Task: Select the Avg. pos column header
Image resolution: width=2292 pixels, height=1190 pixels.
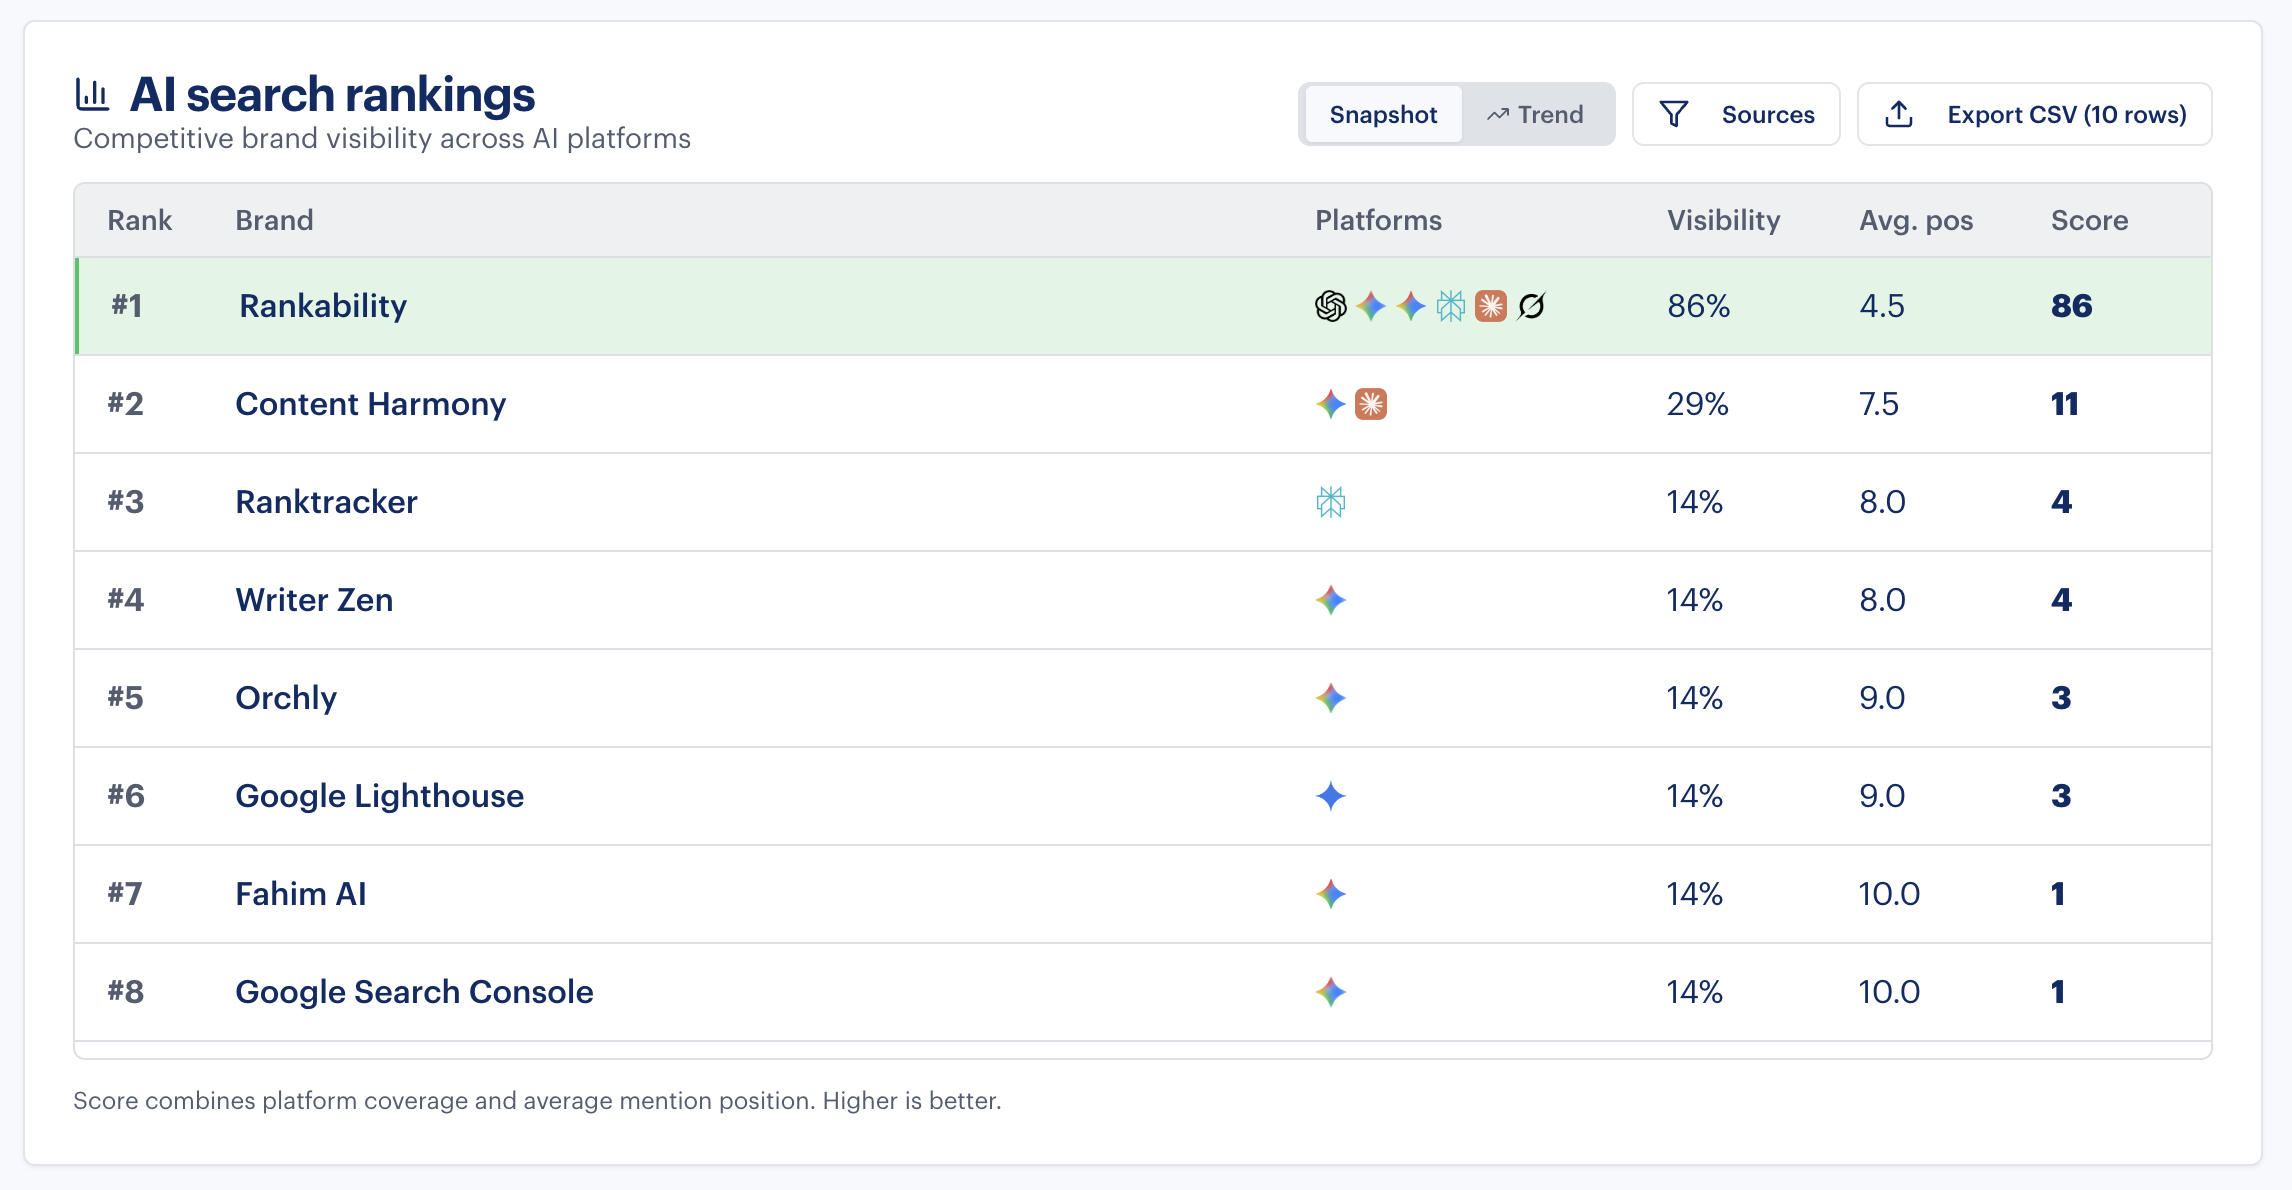Action: tap(1916, 220)
